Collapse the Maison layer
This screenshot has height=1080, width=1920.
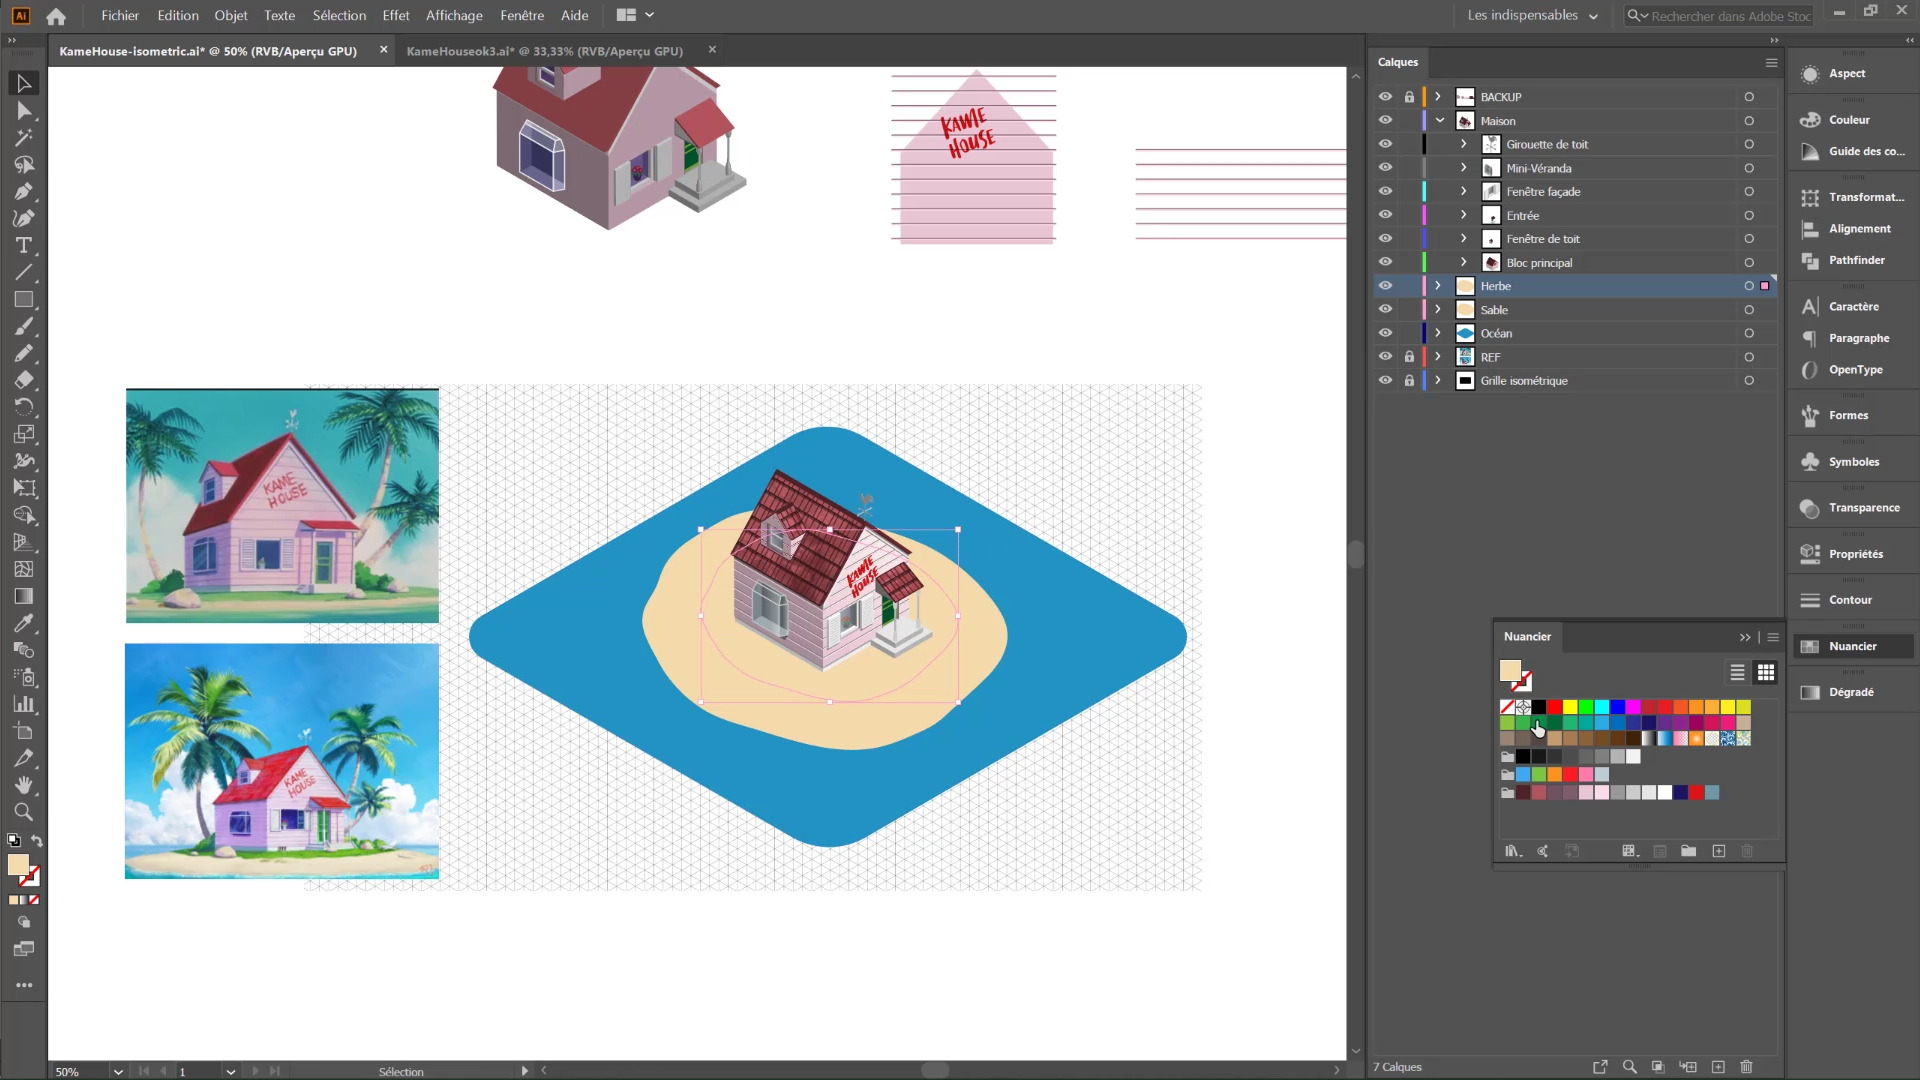[x=1440, y=121]
